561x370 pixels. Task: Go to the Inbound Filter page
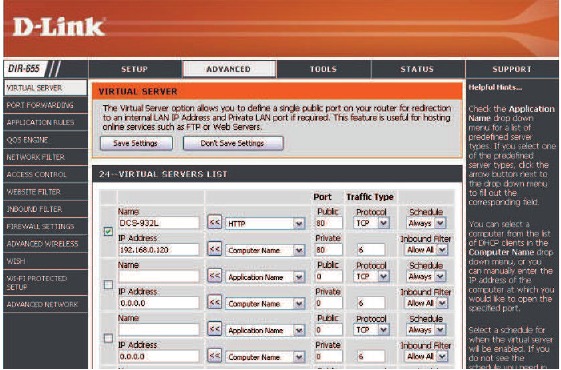click(45, 209)
